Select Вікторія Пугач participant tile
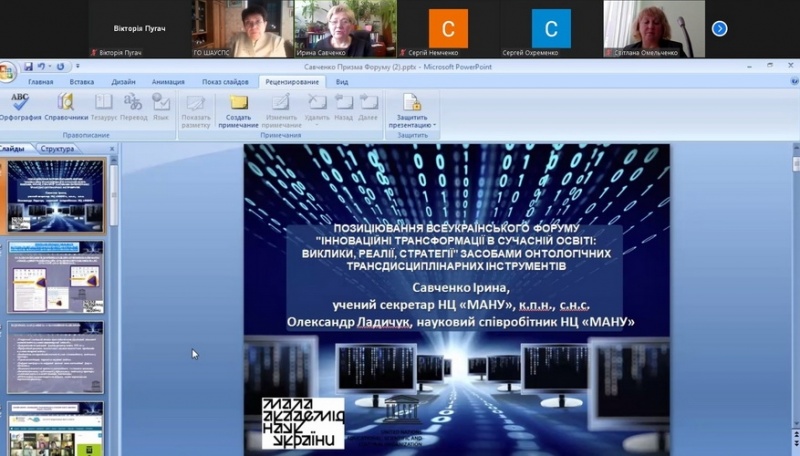This screenshot has width=800, height=456. pos(140,29)
